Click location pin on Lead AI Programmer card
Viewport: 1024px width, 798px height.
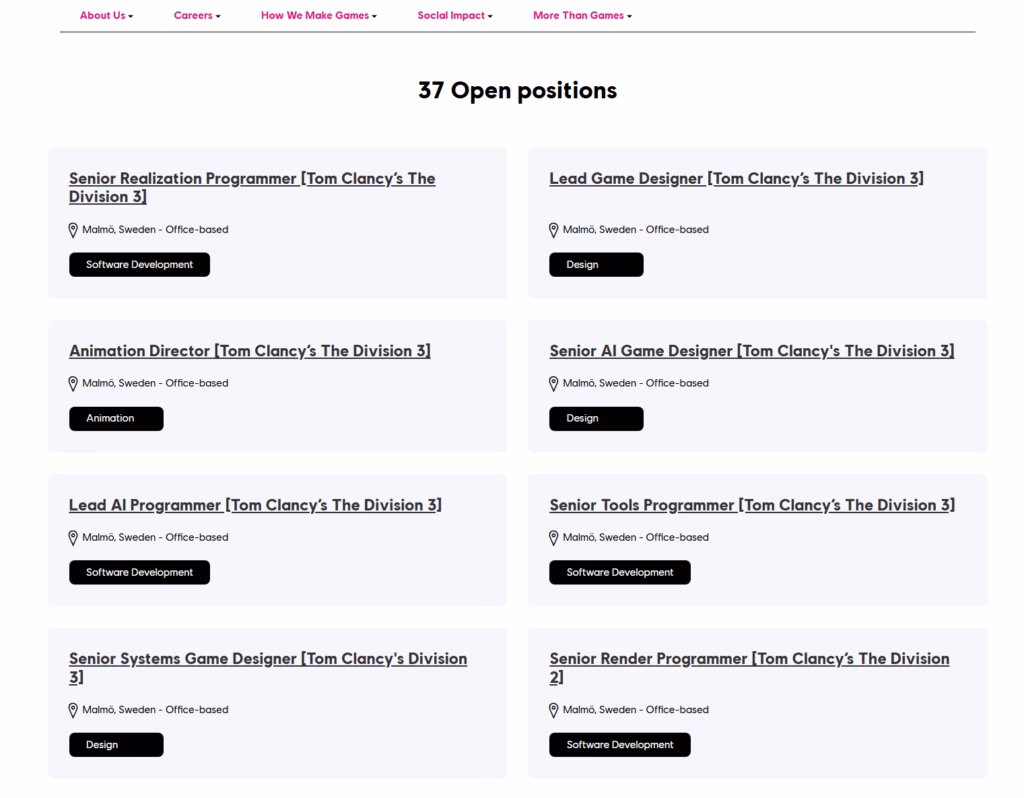[x=73, y=537]
